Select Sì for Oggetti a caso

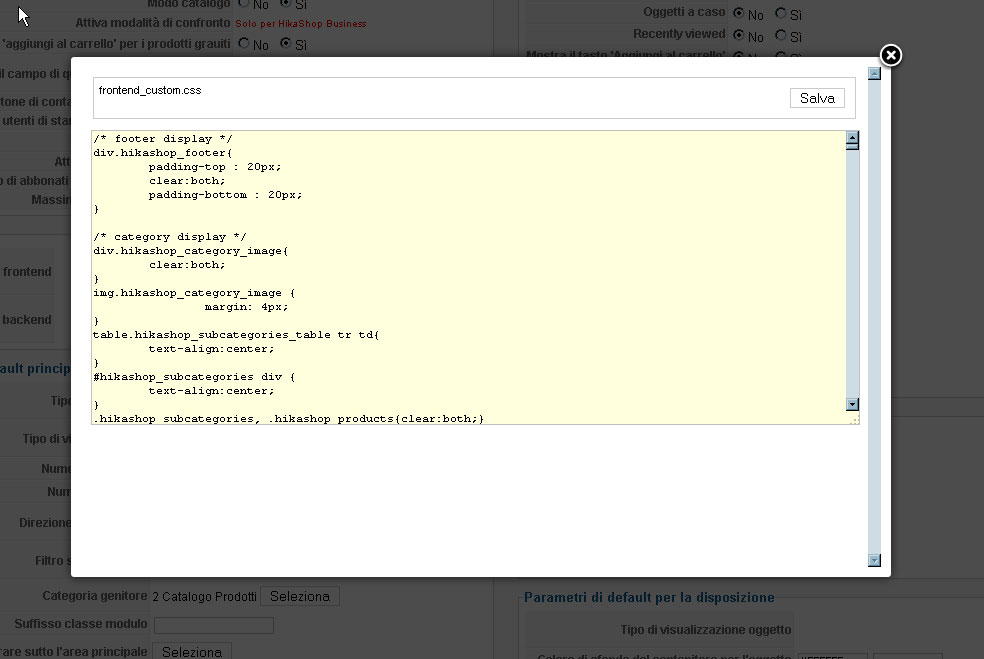[x=781, y=13]
